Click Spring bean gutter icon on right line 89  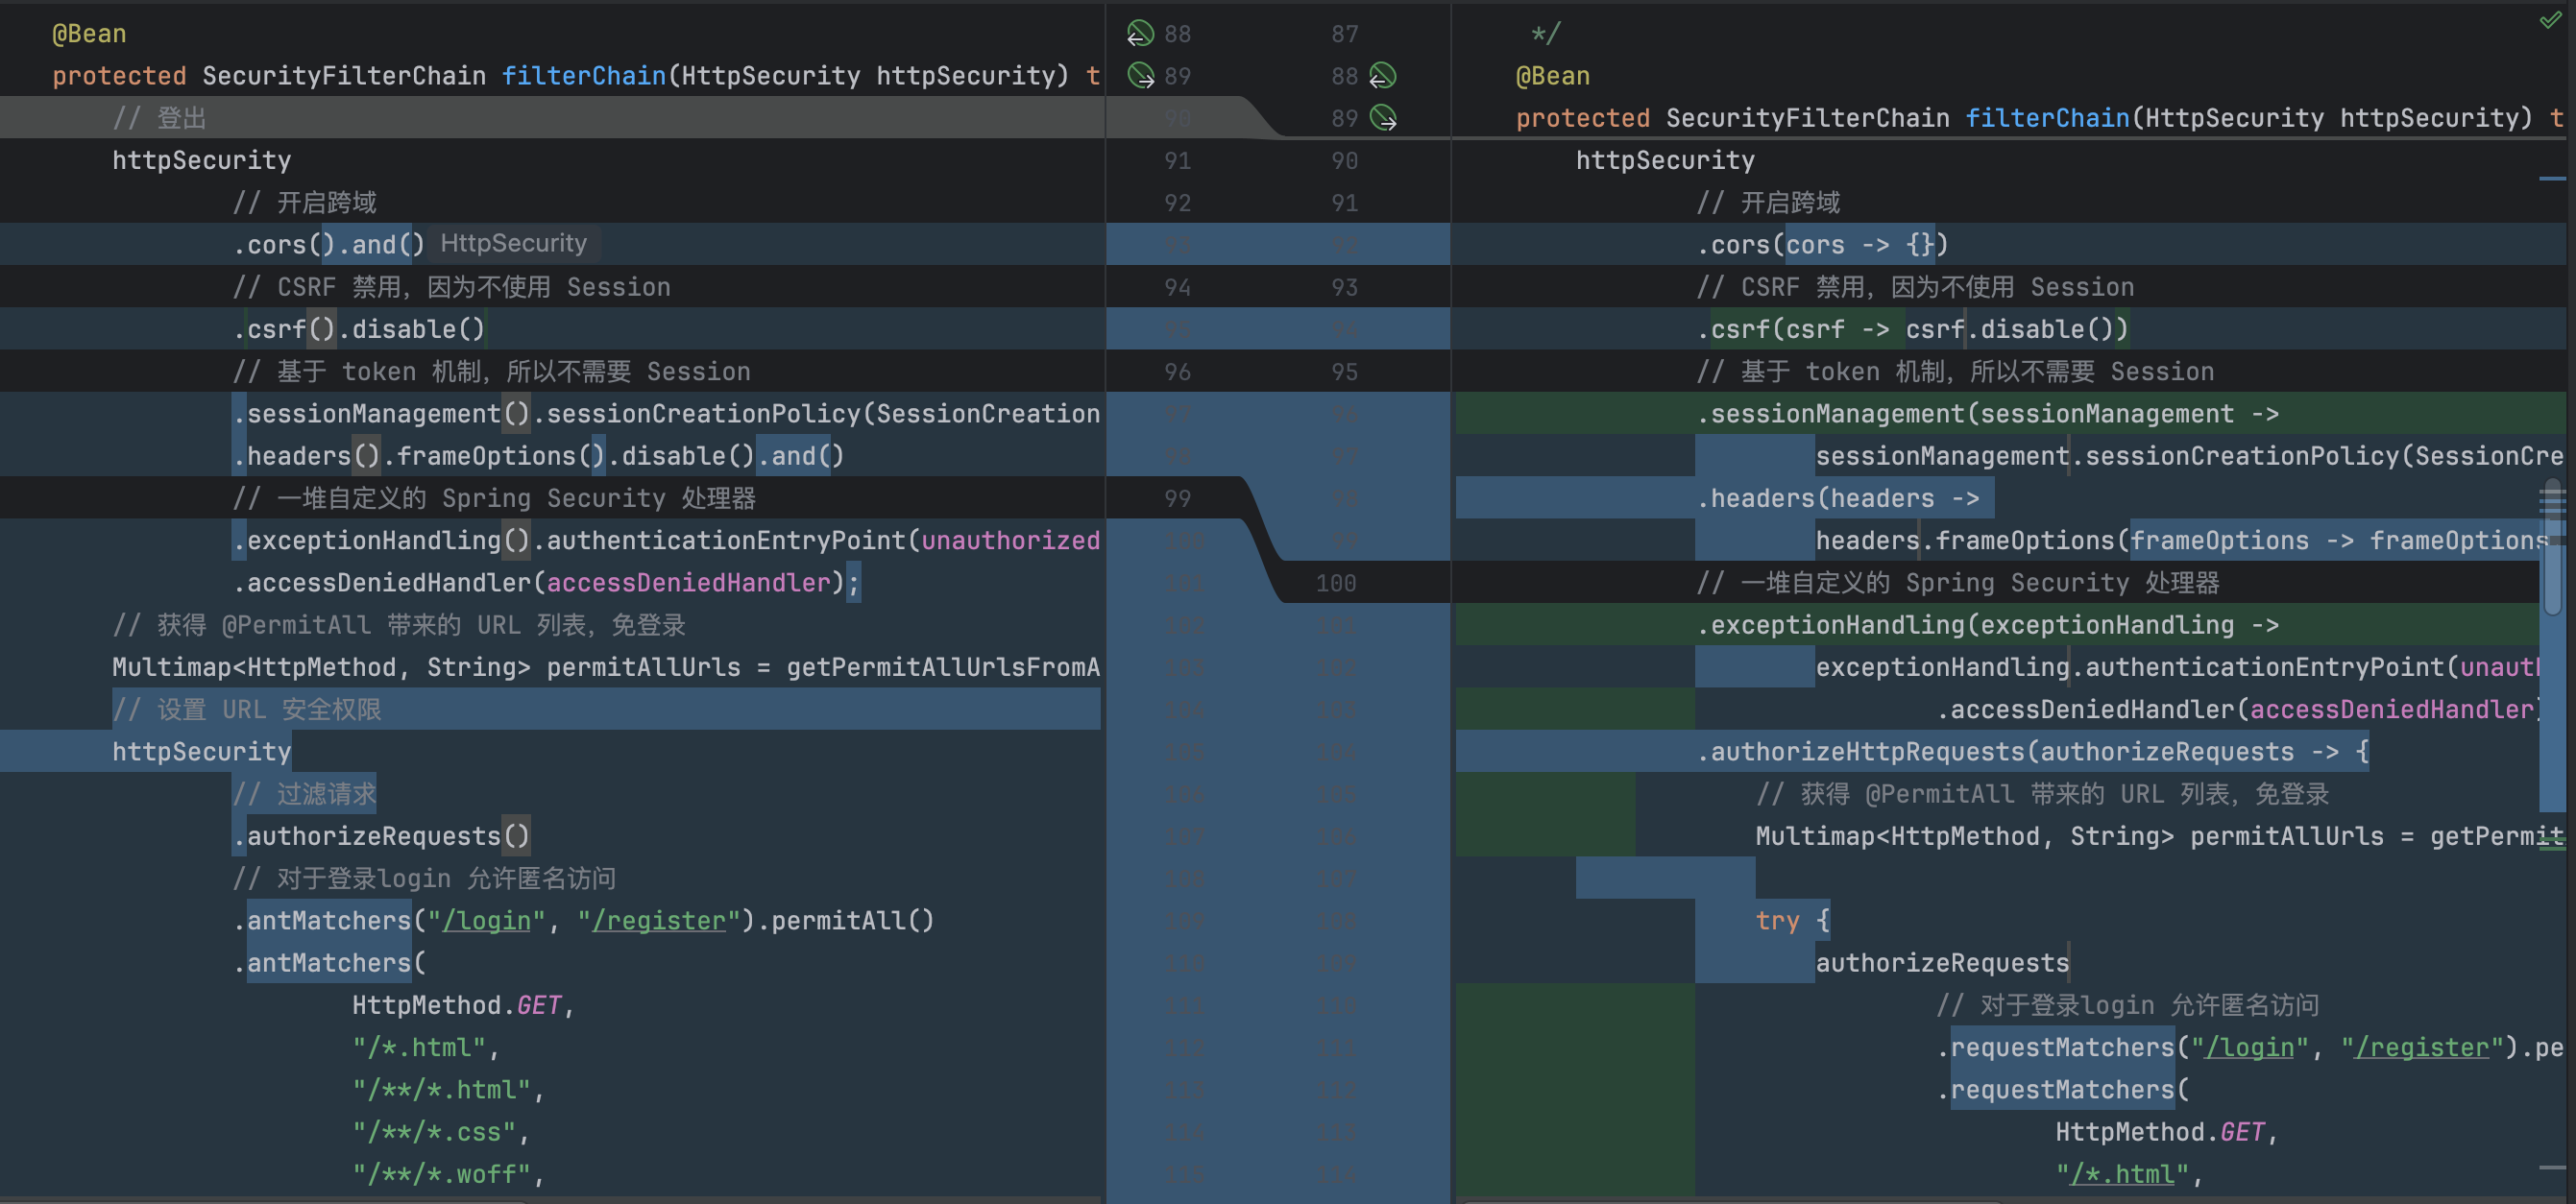click(x=1383, y=118)
